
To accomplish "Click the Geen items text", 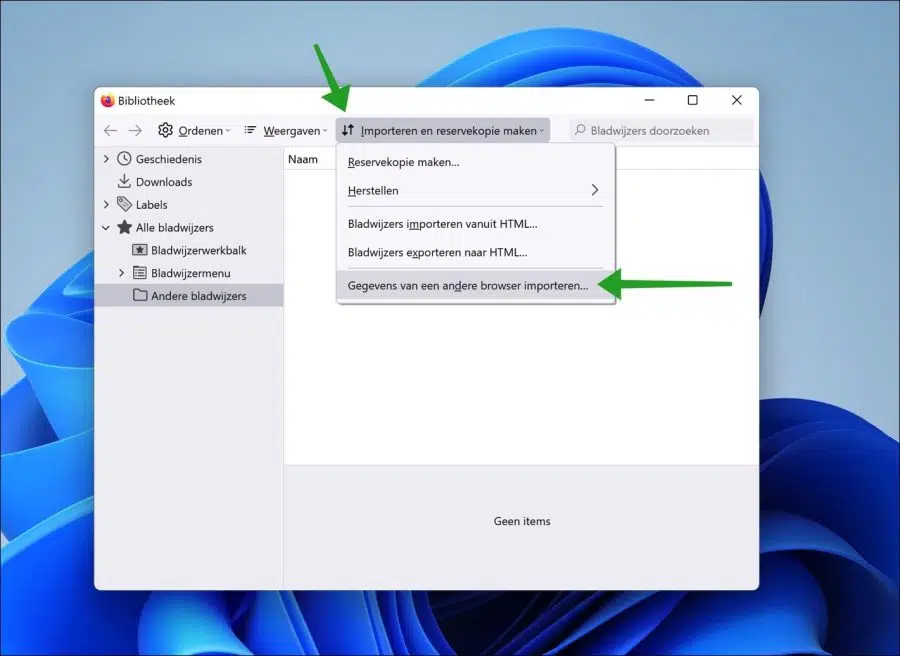I will [522, 521].
